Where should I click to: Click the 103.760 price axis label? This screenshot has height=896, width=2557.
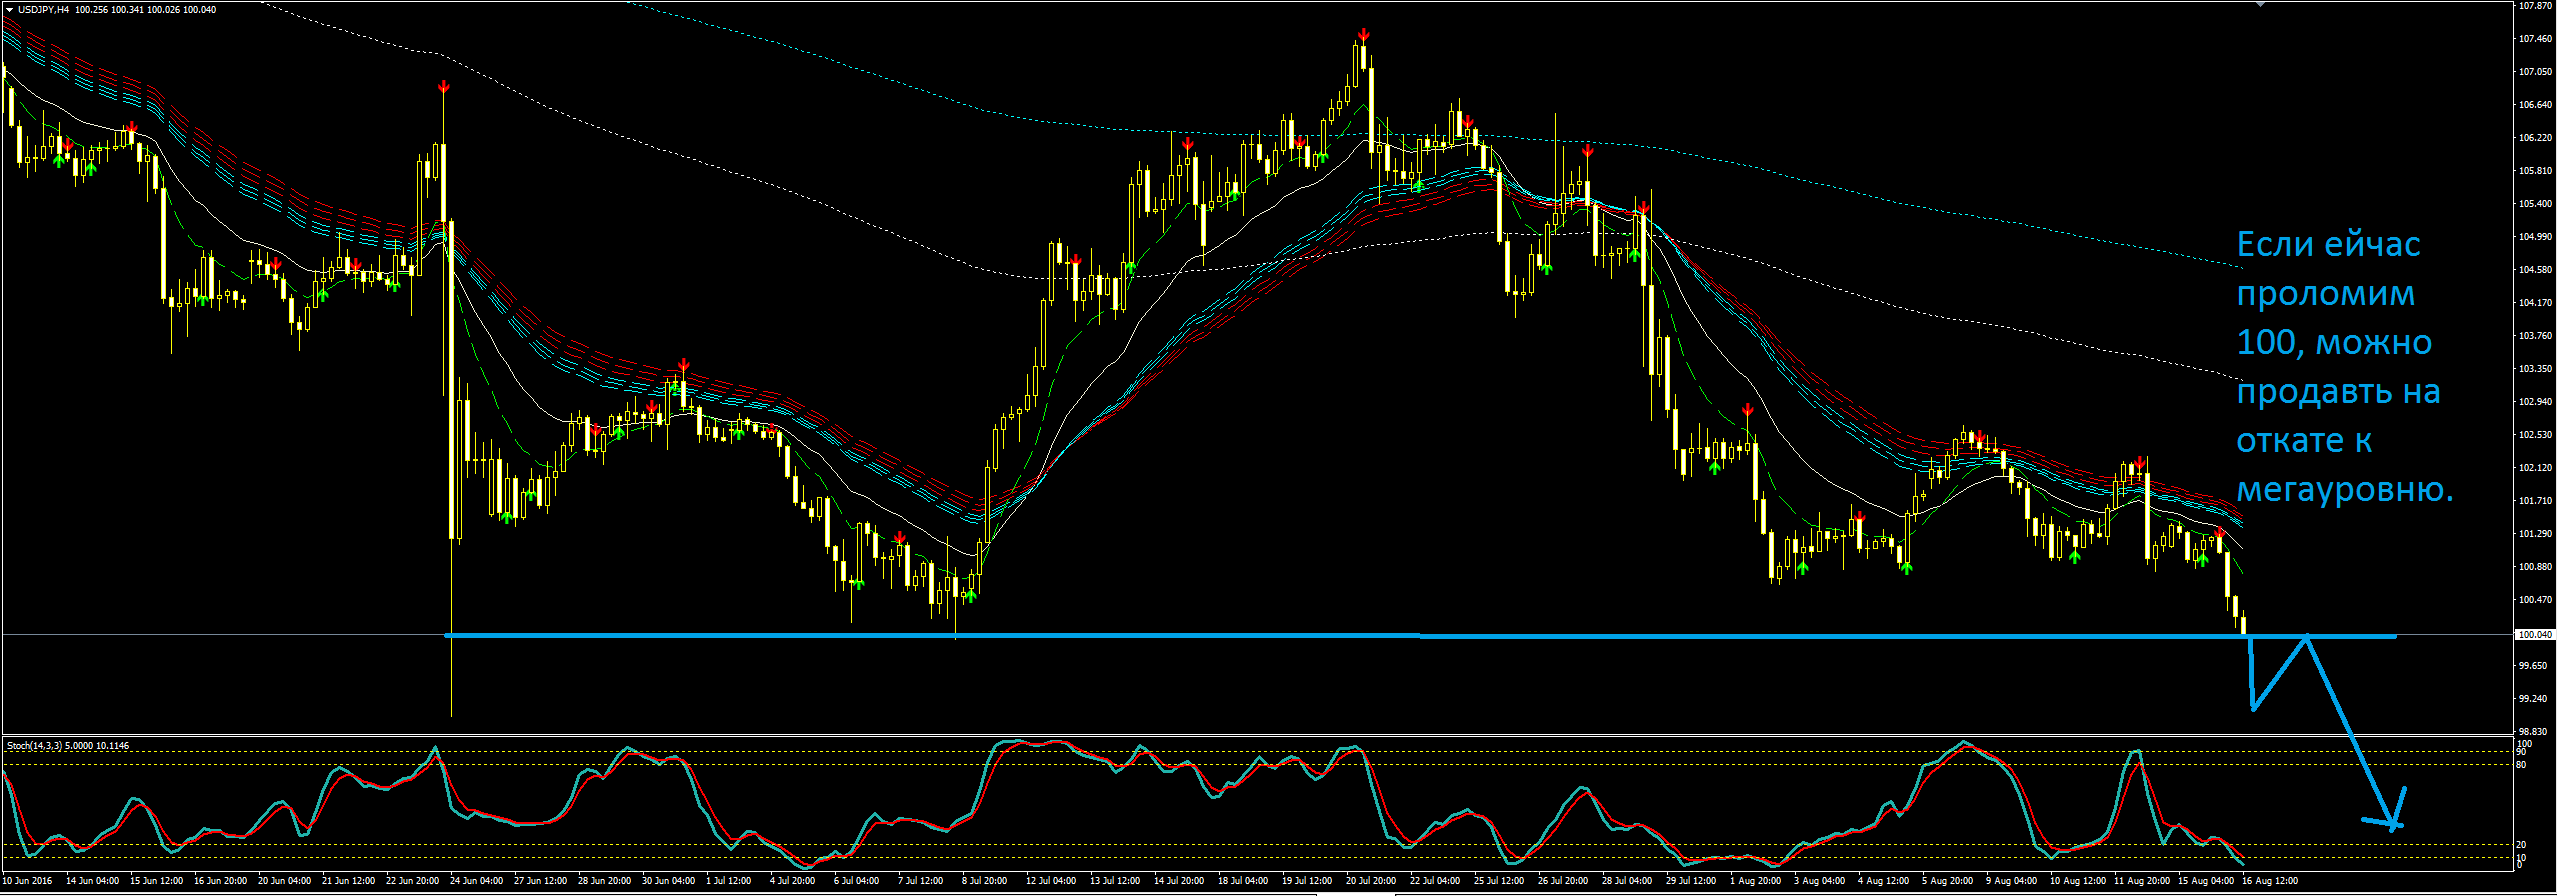coord(2535,336)
